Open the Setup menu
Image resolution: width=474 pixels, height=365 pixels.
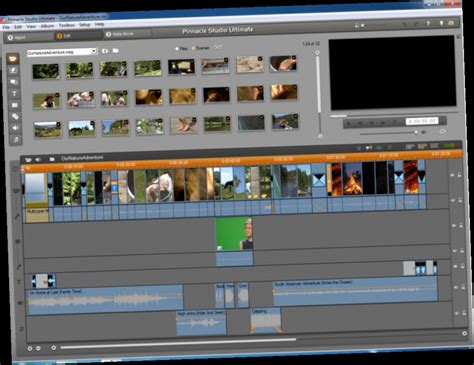point(85,25)
